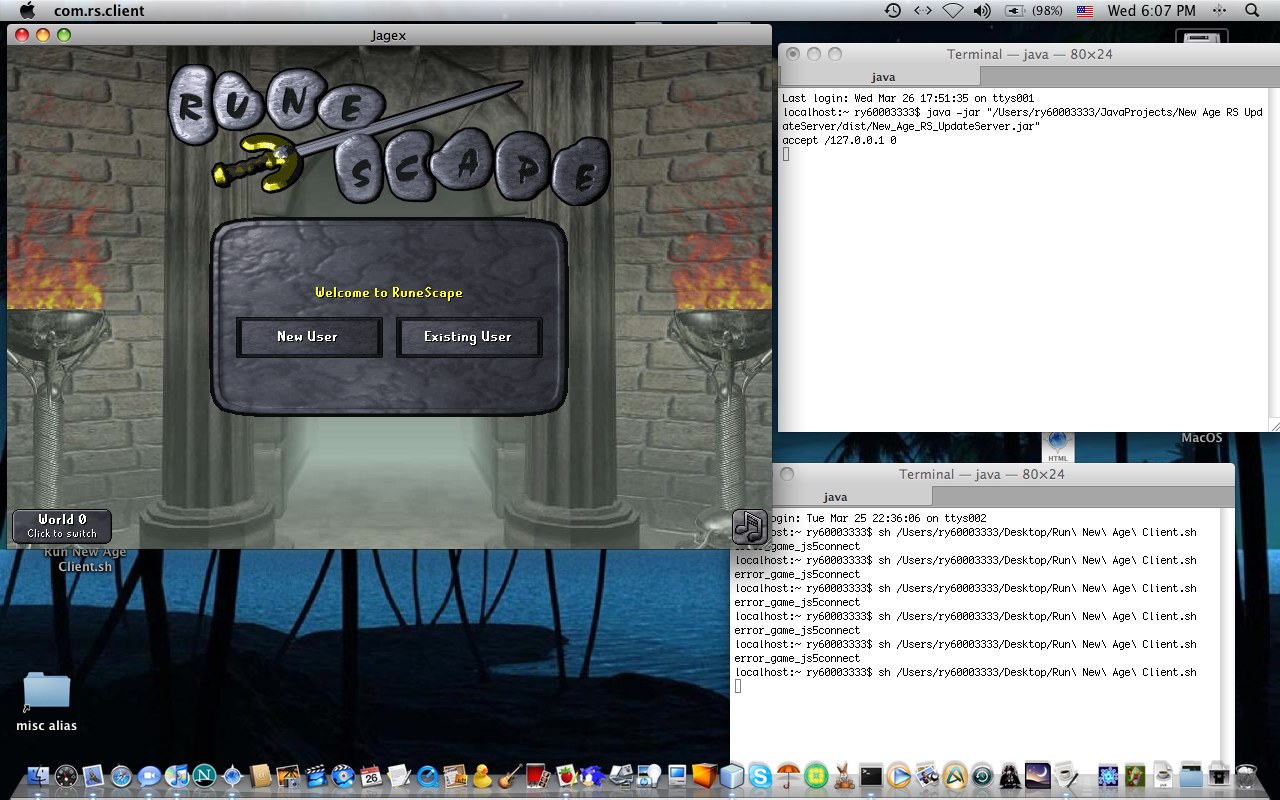
Task: Open Address Book in the Dock
Action: tap(260, 775)
